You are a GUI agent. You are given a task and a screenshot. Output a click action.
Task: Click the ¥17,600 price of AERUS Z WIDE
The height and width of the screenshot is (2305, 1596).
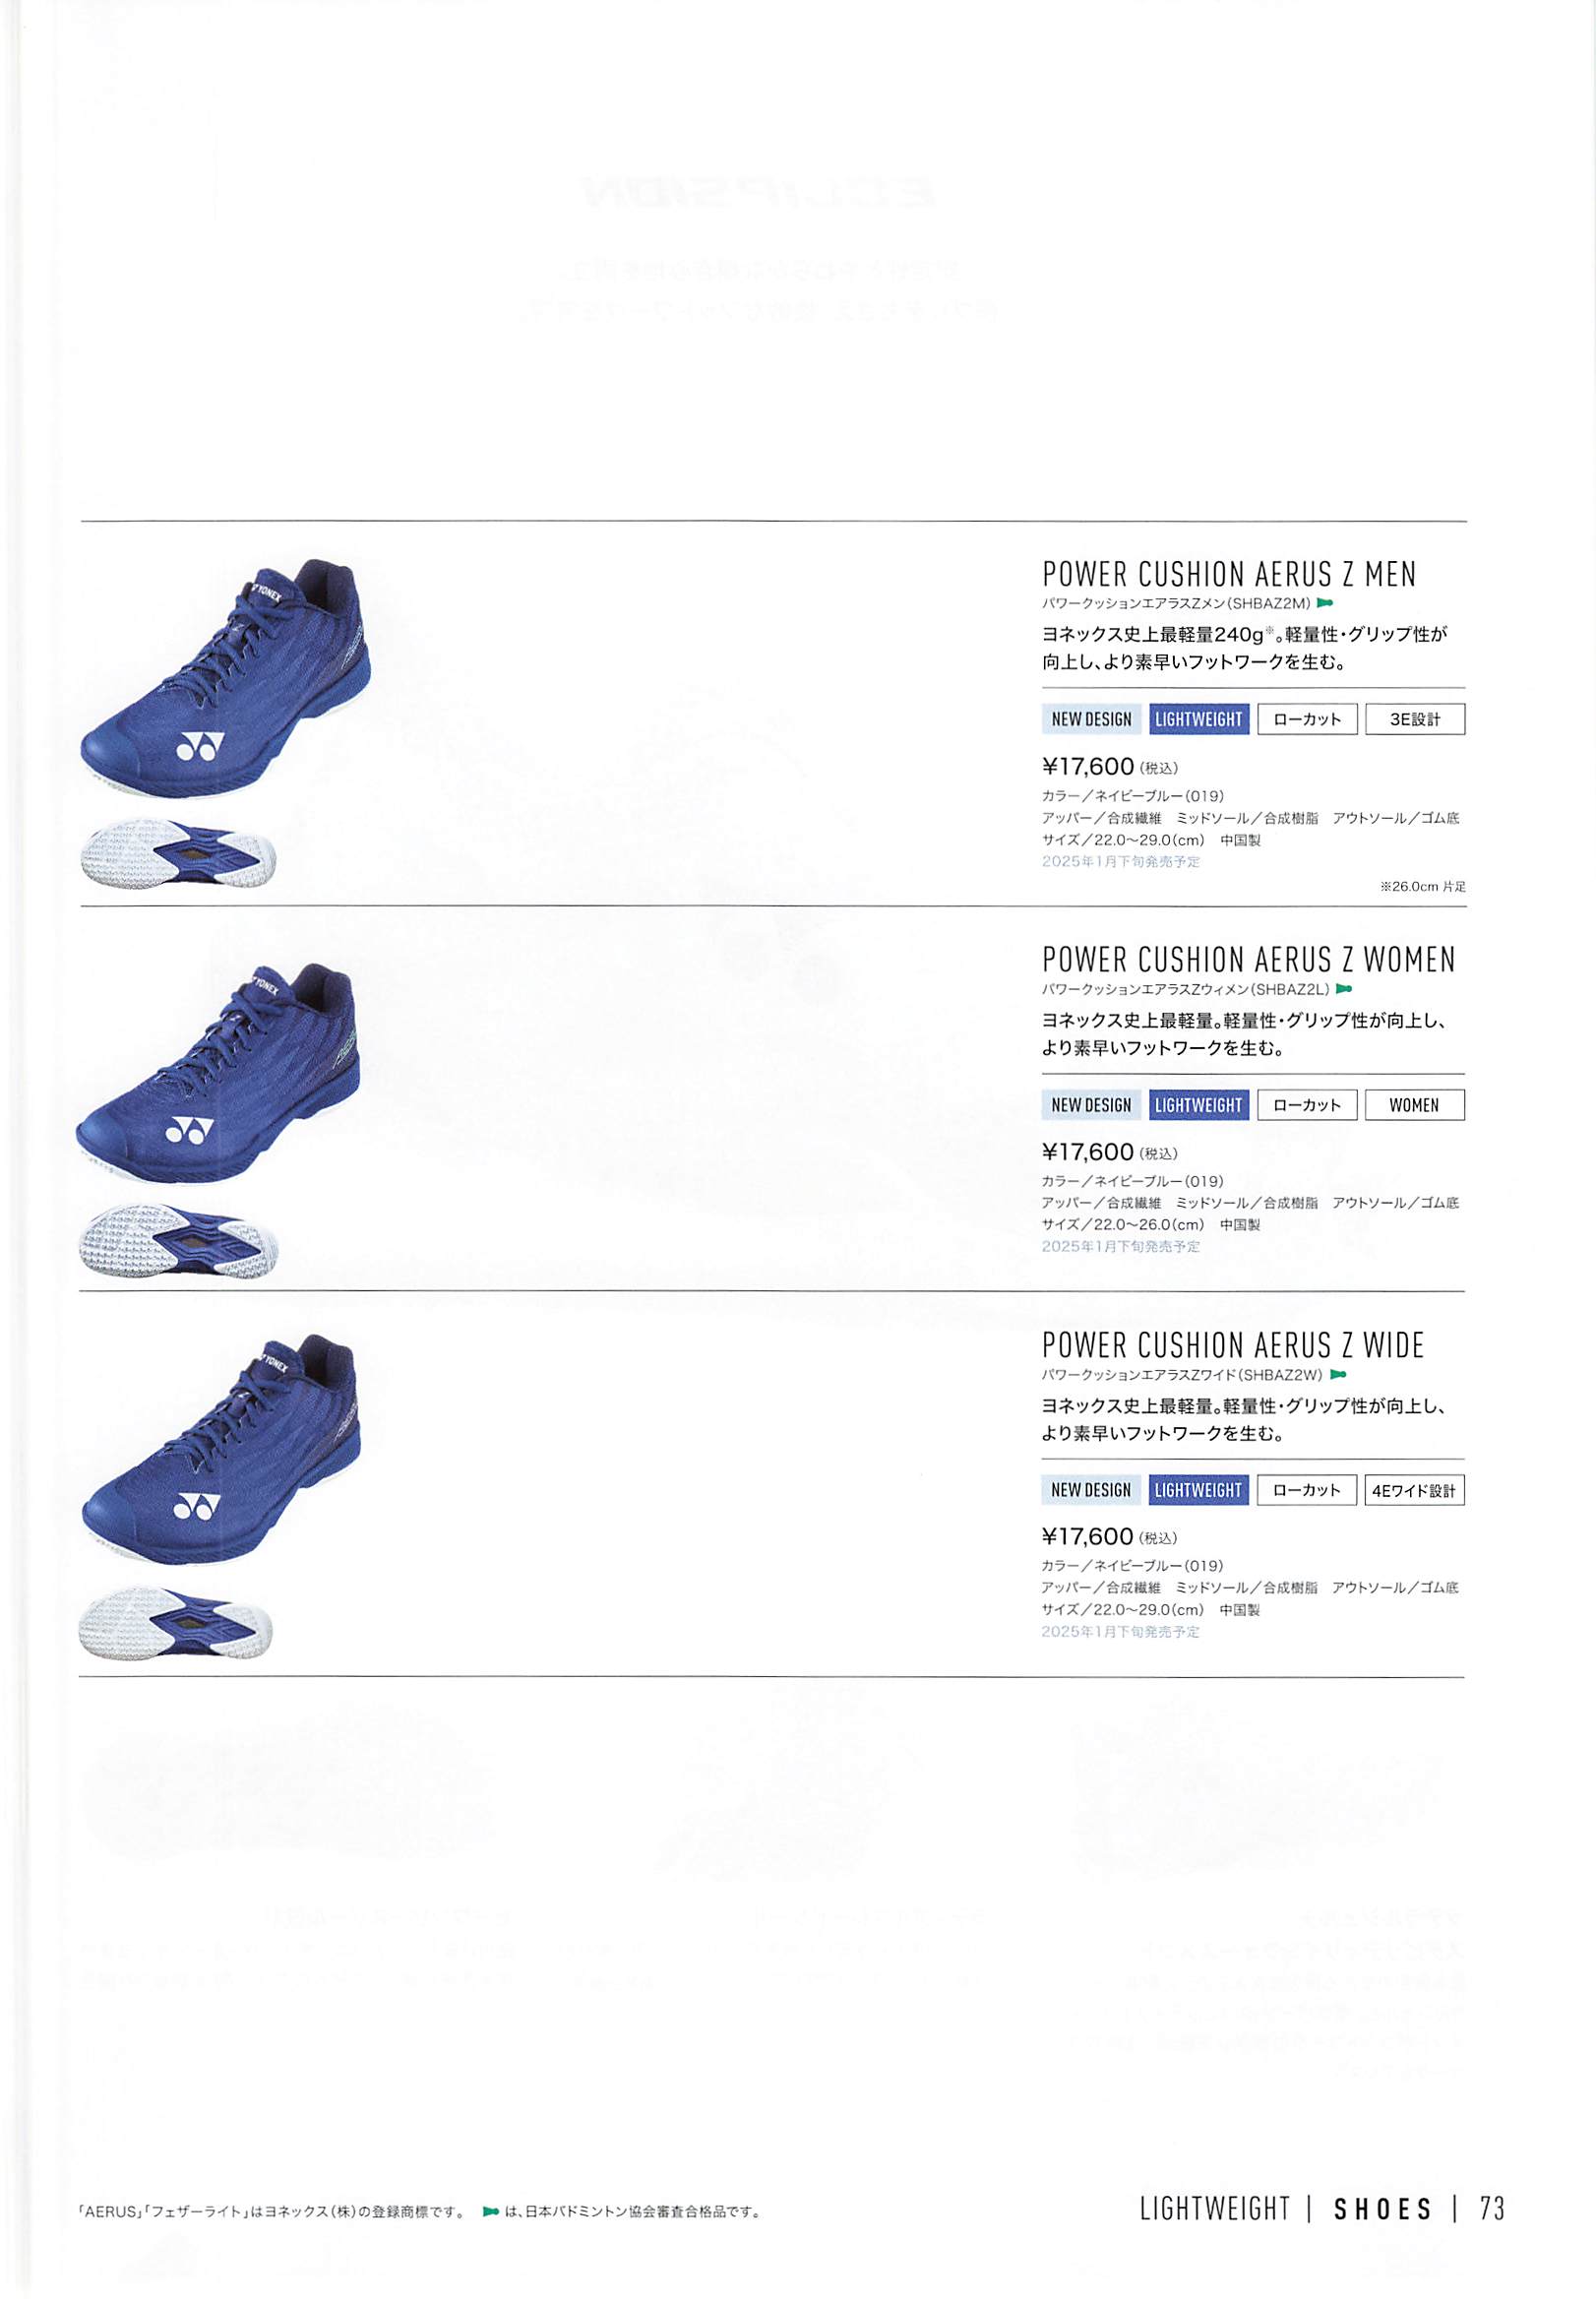click(1088, 1536)
